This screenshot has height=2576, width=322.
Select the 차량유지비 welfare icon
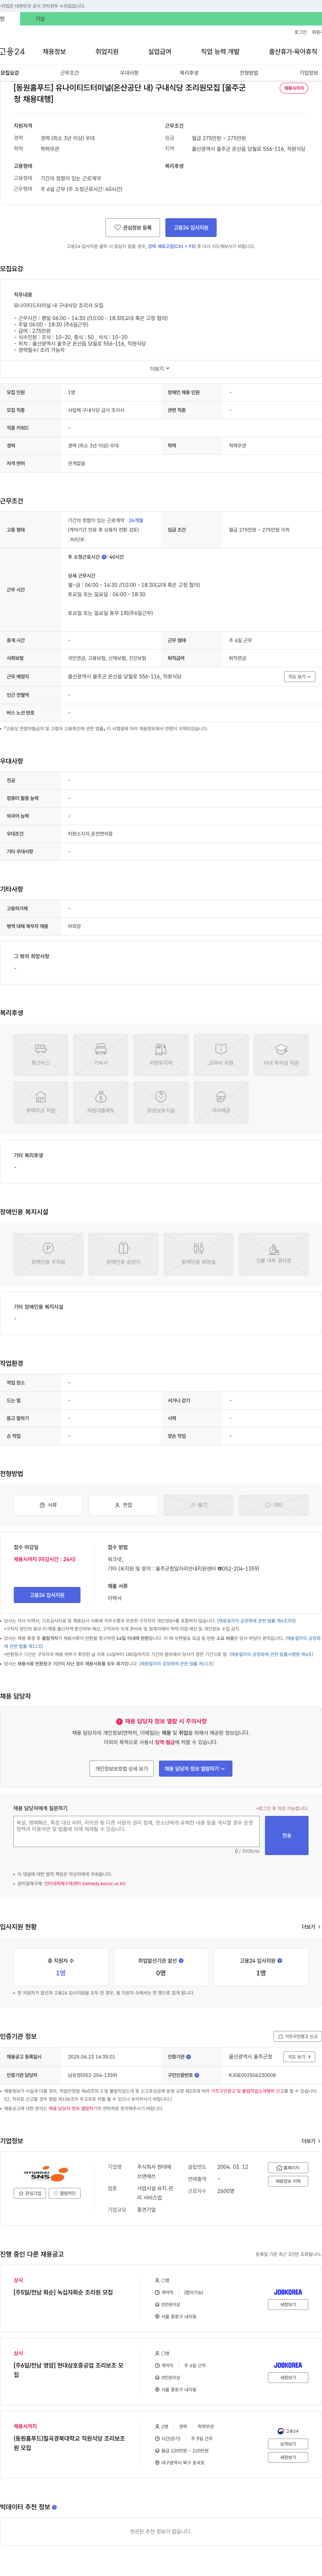tap(161, 1055)
